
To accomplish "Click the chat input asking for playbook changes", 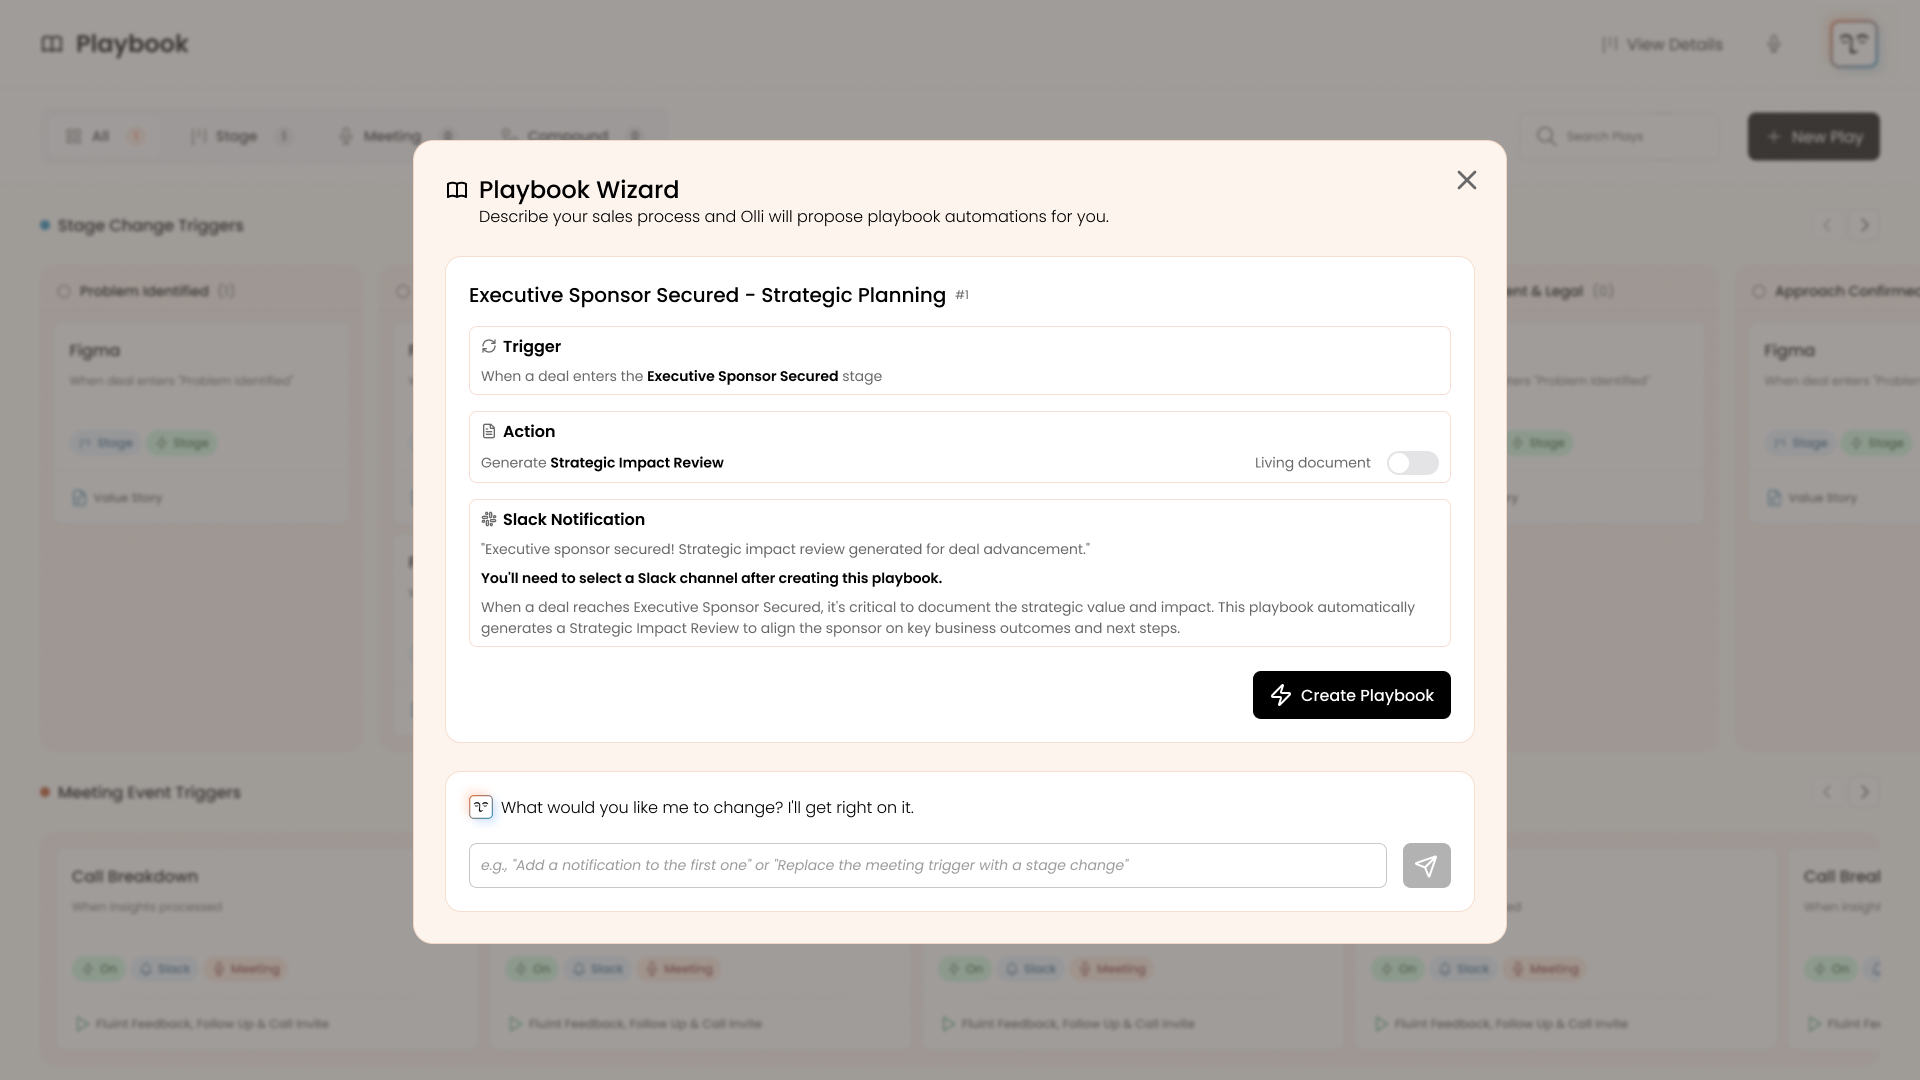I will point(926,865).
